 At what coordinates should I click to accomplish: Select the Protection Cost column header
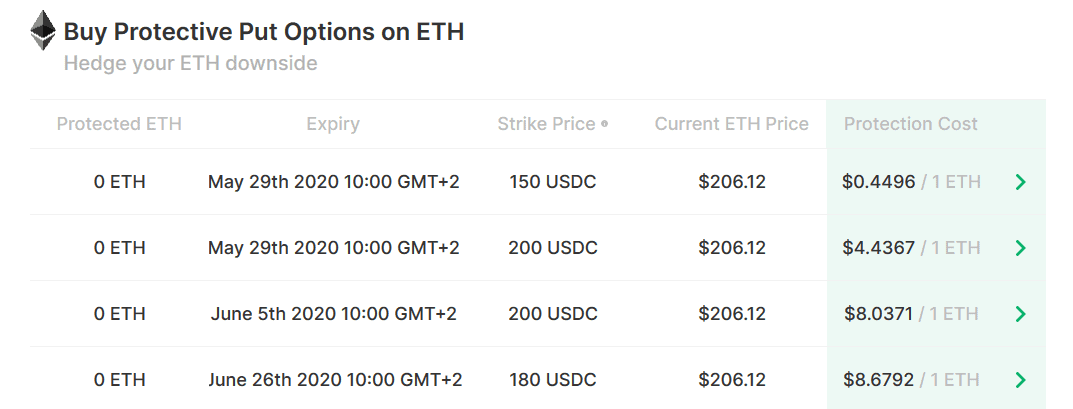[x=910, y=125]
